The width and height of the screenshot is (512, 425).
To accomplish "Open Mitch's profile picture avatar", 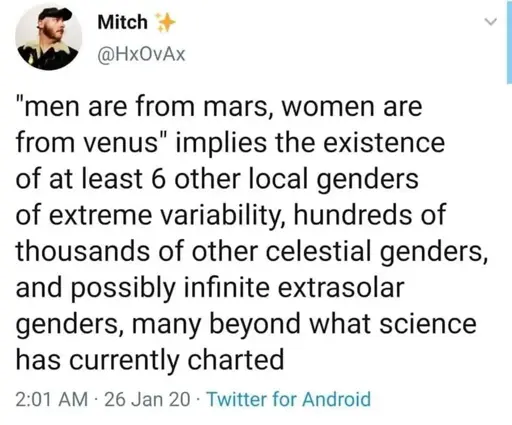I will tap(49, 37).
